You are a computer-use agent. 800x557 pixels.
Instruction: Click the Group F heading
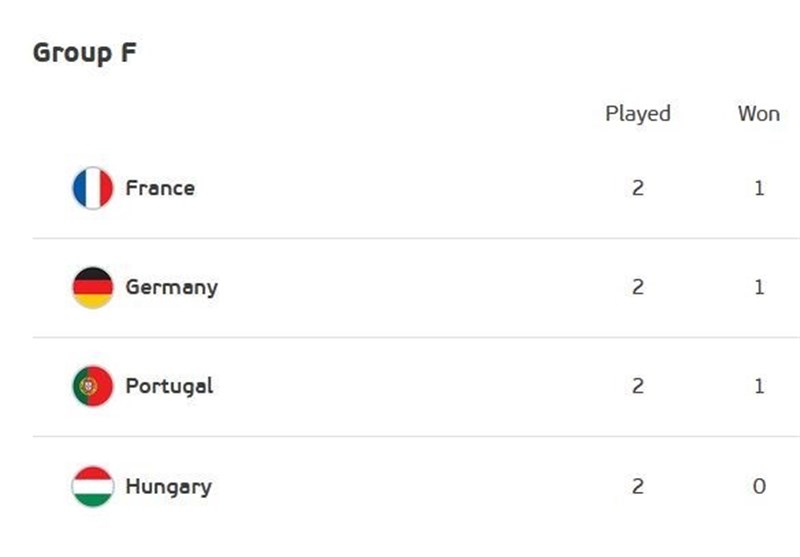tap(84, 53)
